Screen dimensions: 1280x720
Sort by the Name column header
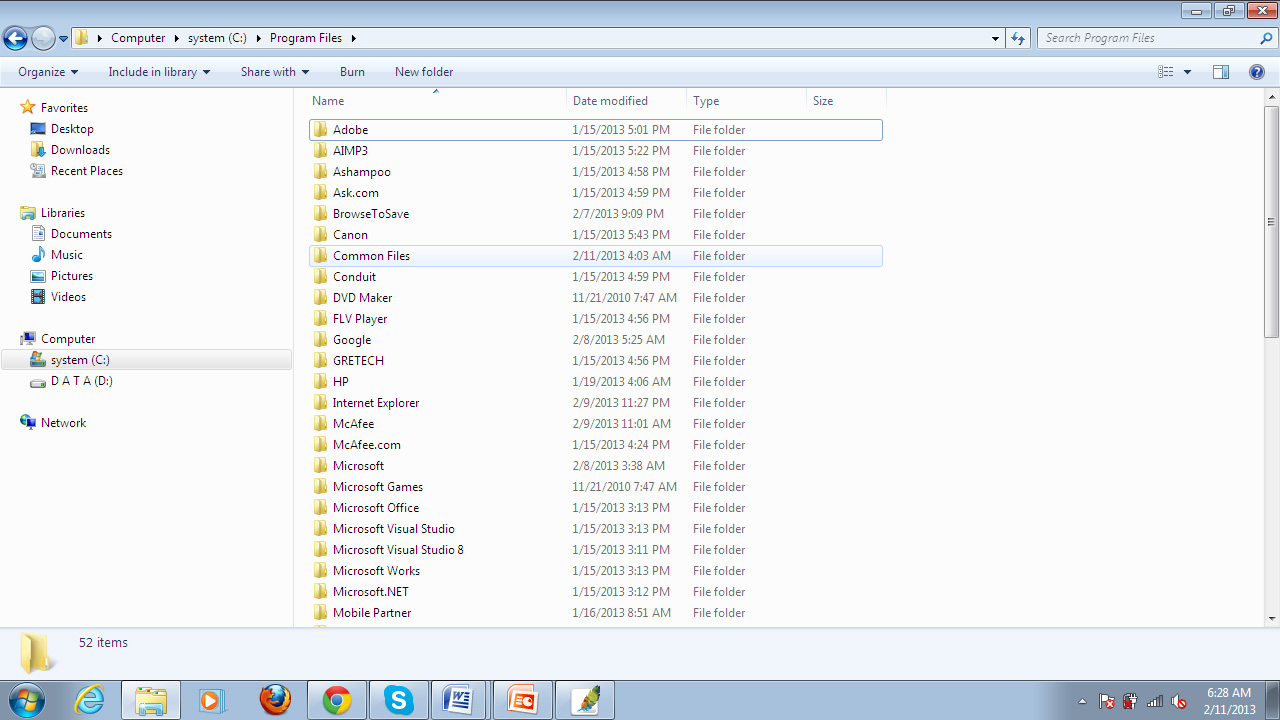(436, 101)
